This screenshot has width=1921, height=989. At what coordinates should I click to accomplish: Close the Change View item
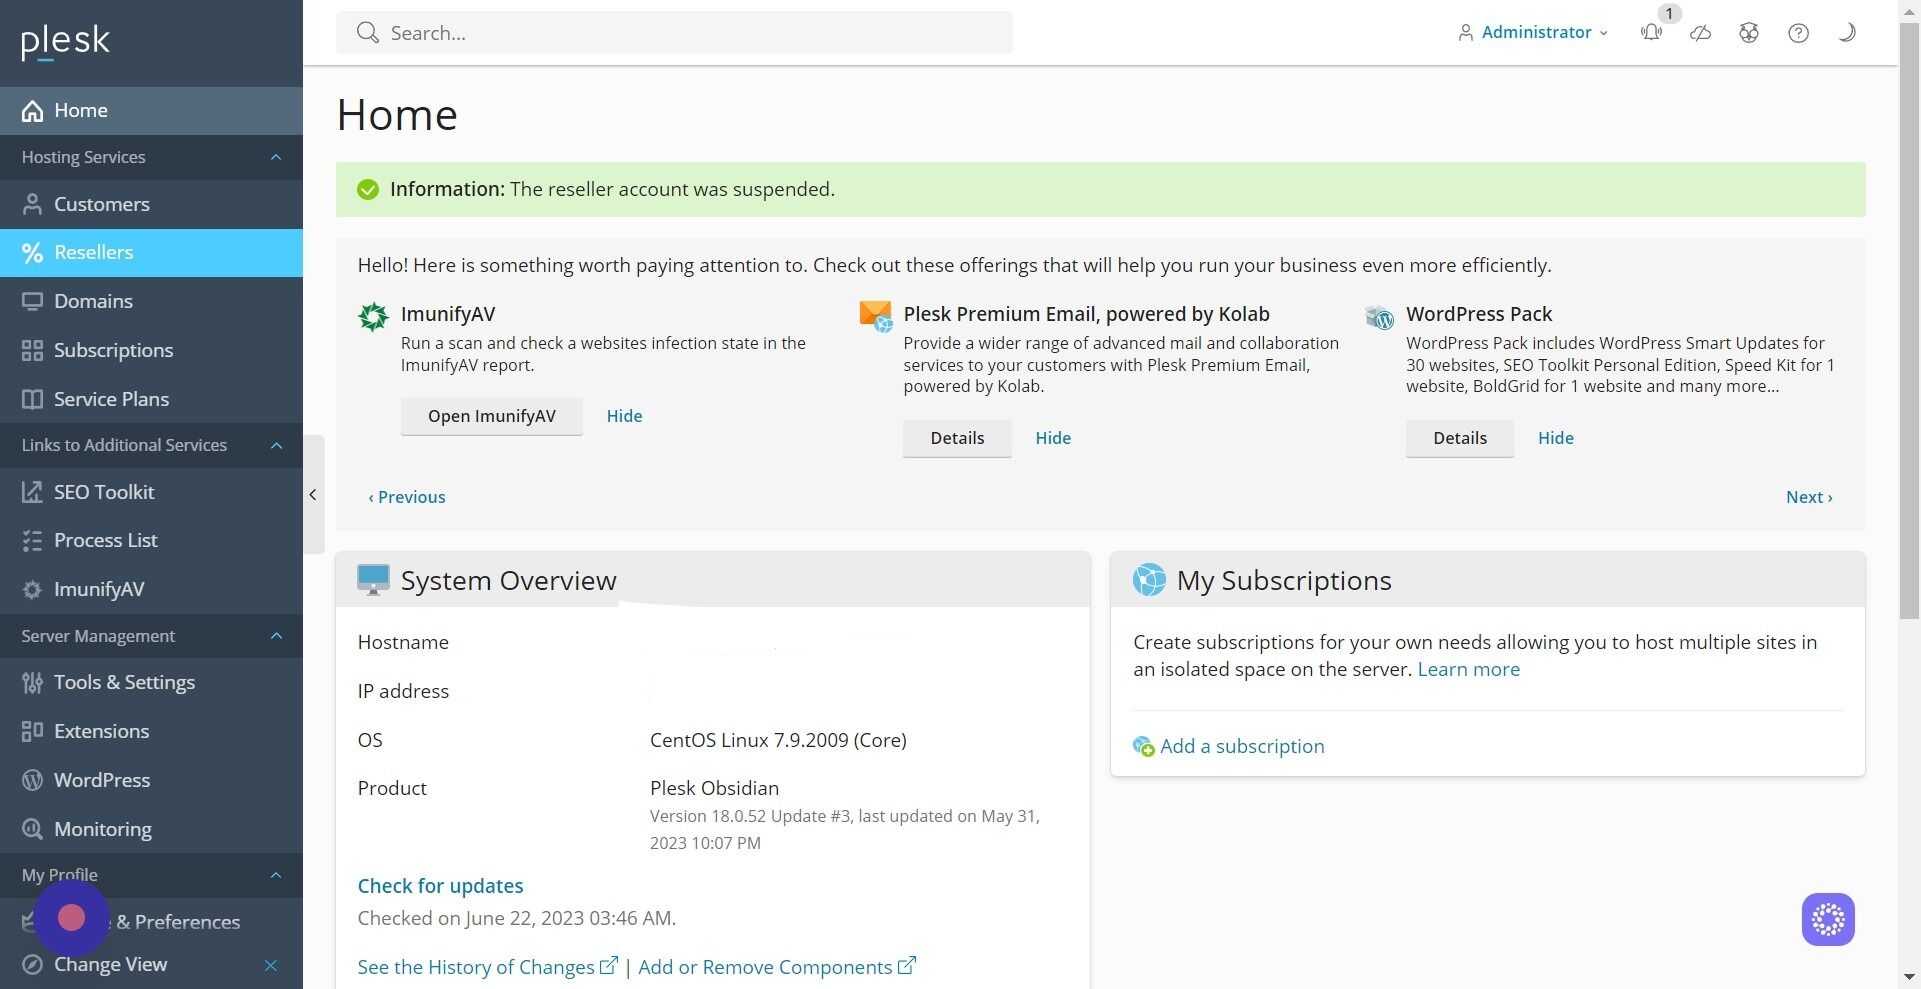270,966
